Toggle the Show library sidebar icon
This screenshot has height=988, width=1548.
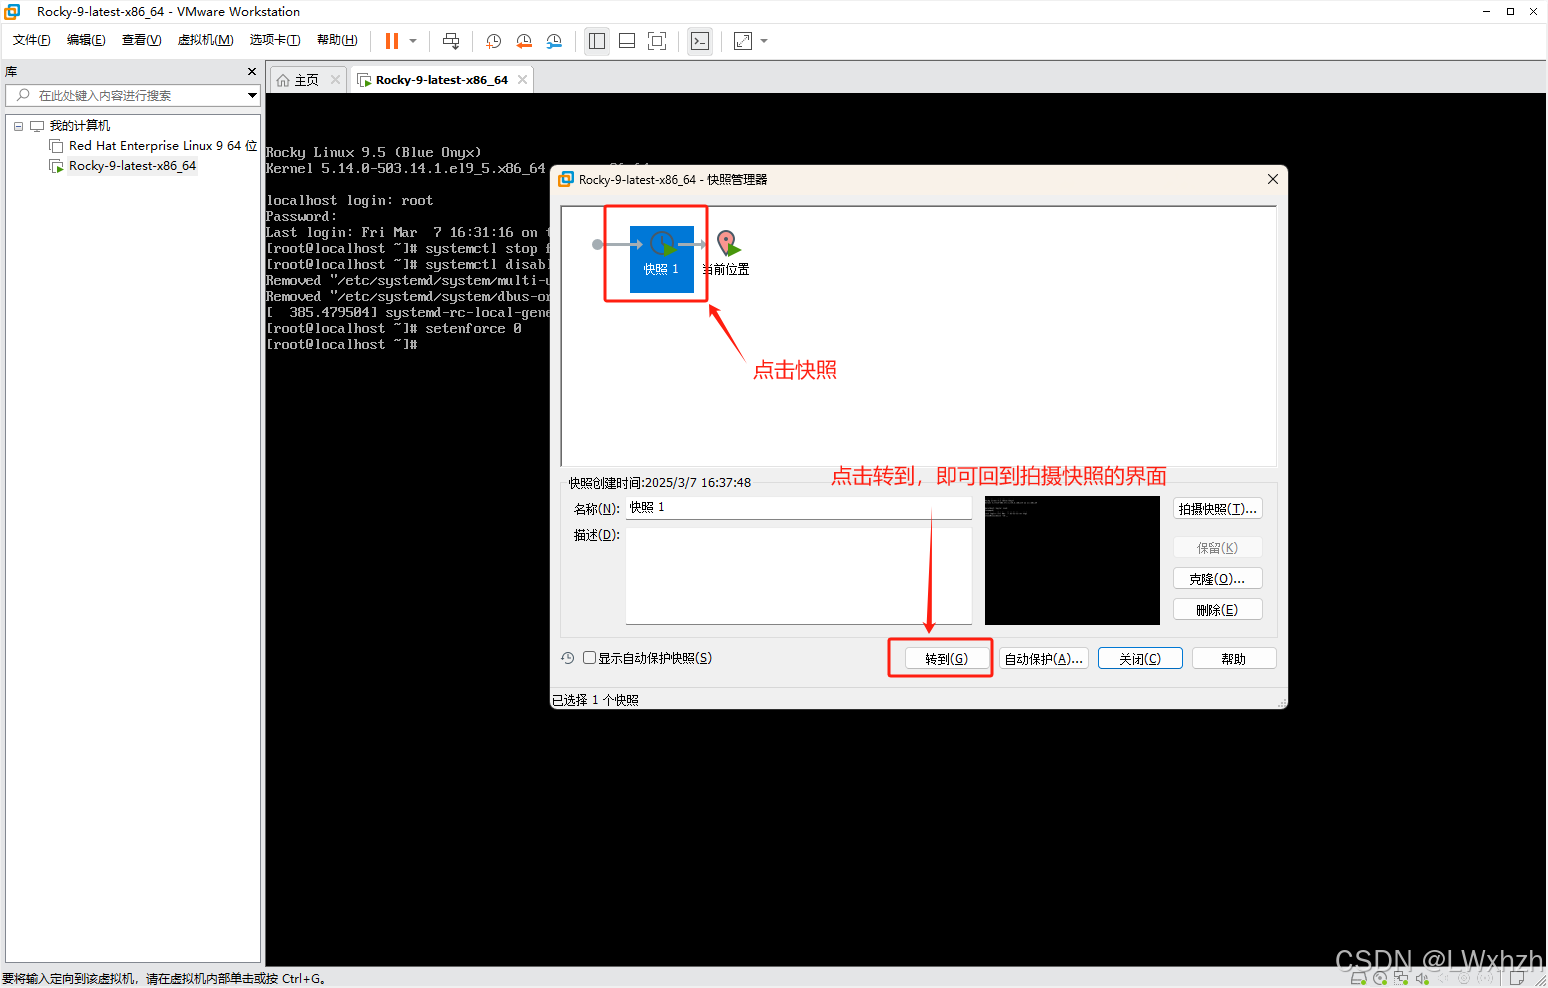[597, 41]
